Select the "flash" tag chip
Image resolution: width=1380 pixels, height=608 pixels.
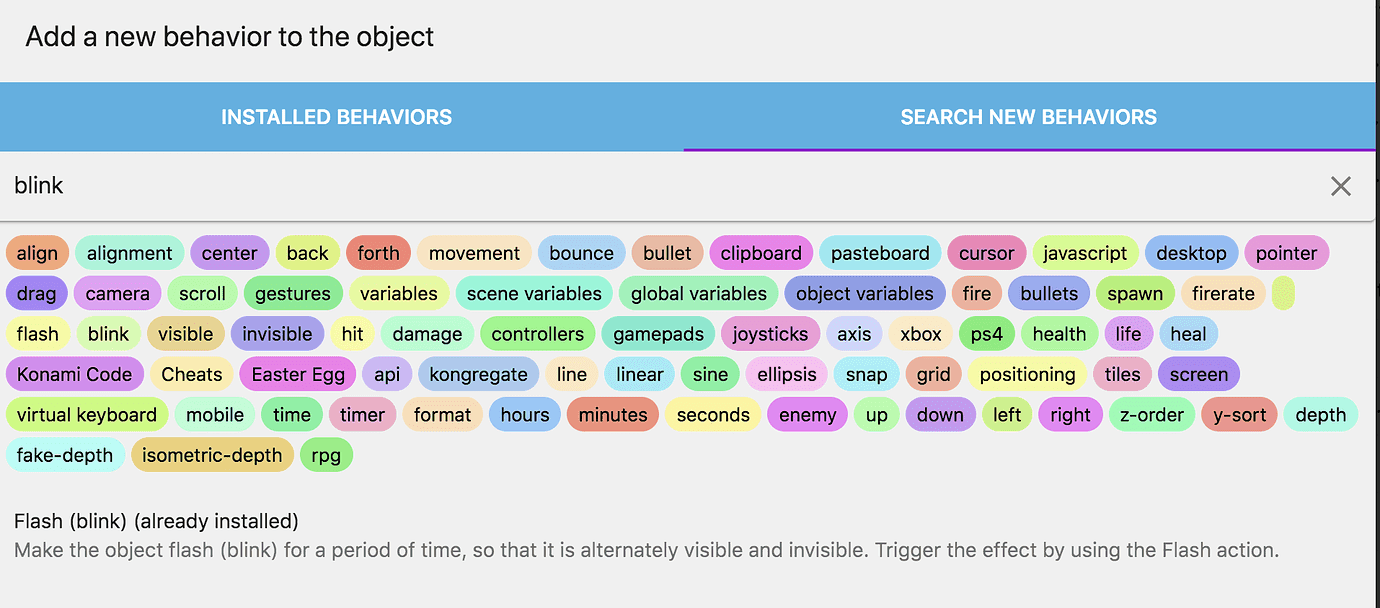[38, 334]
